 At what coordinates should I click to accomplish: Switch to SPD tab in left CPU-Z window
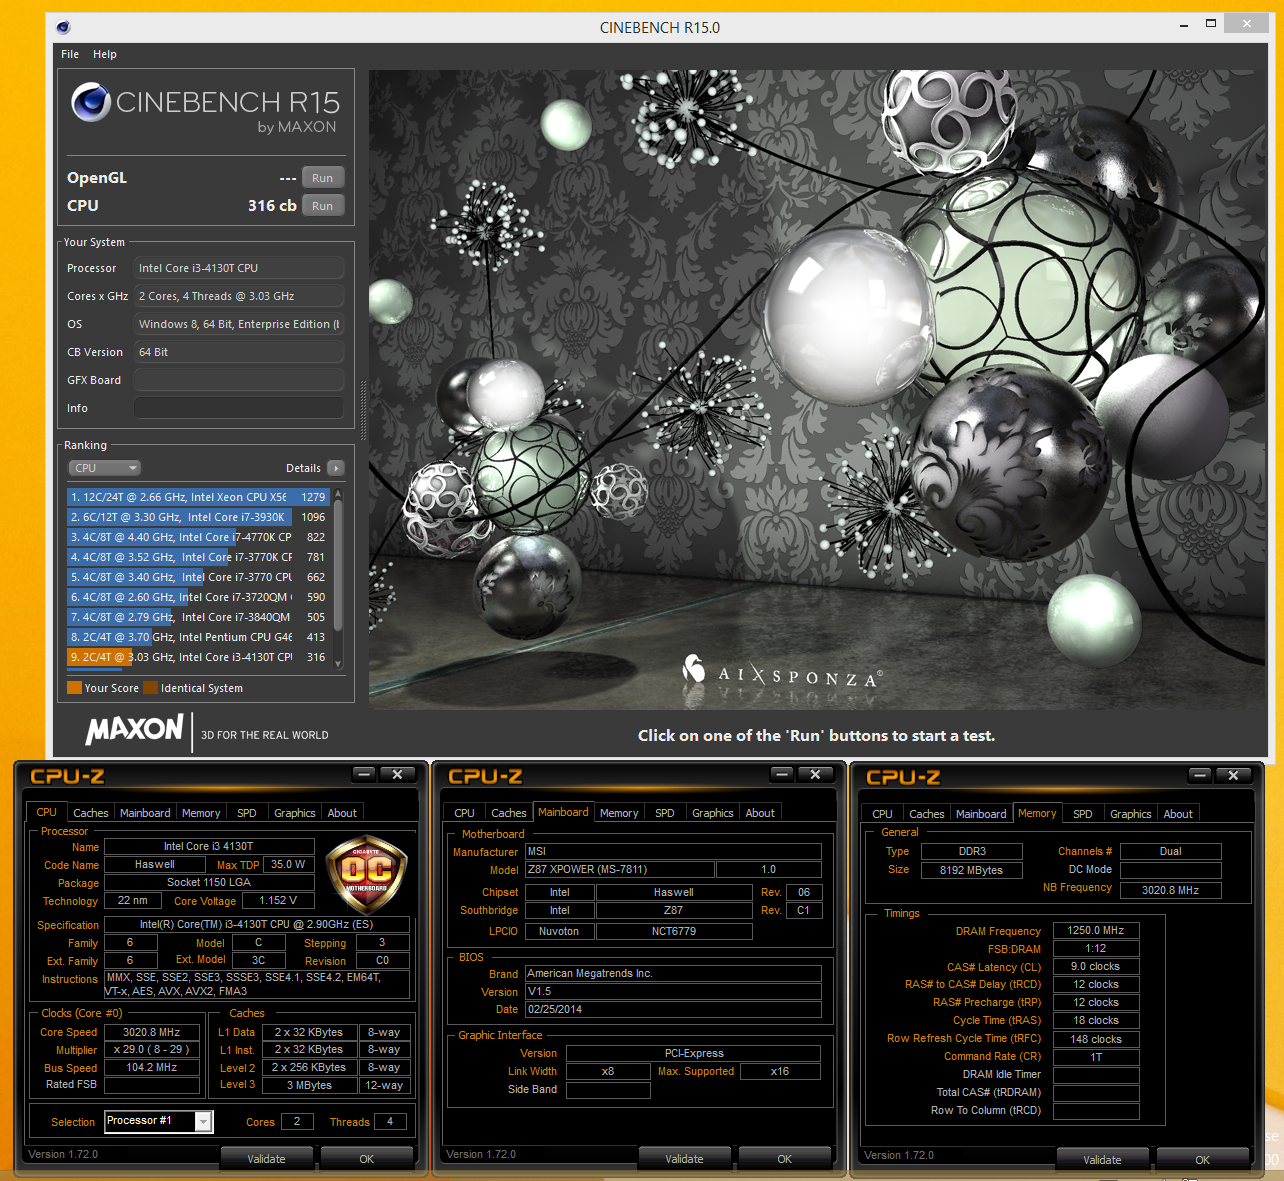point(247,813)
